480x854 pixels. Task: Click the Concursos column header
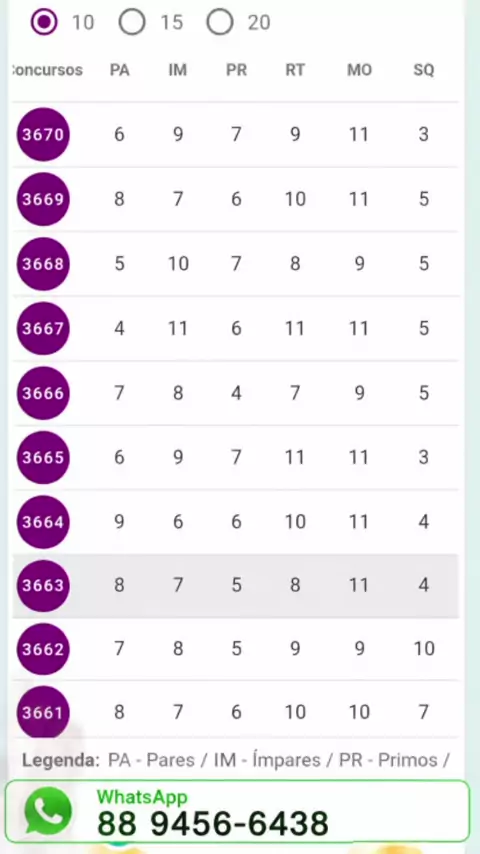46,70
